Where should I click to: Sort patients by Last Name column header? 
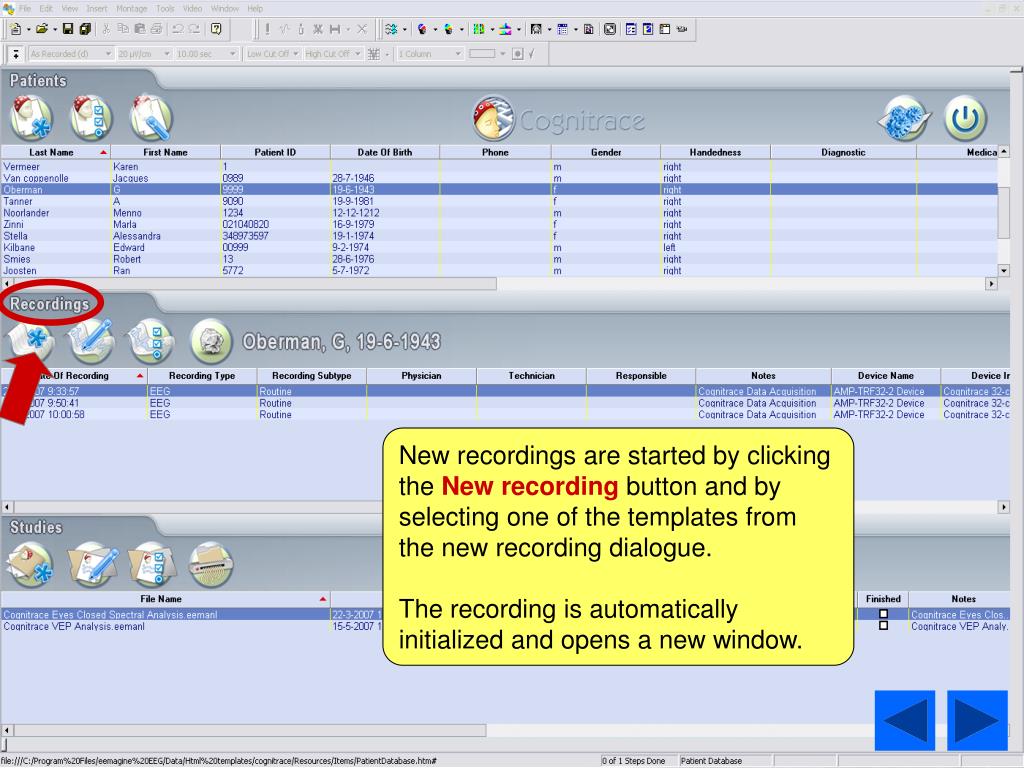(56, 152)
